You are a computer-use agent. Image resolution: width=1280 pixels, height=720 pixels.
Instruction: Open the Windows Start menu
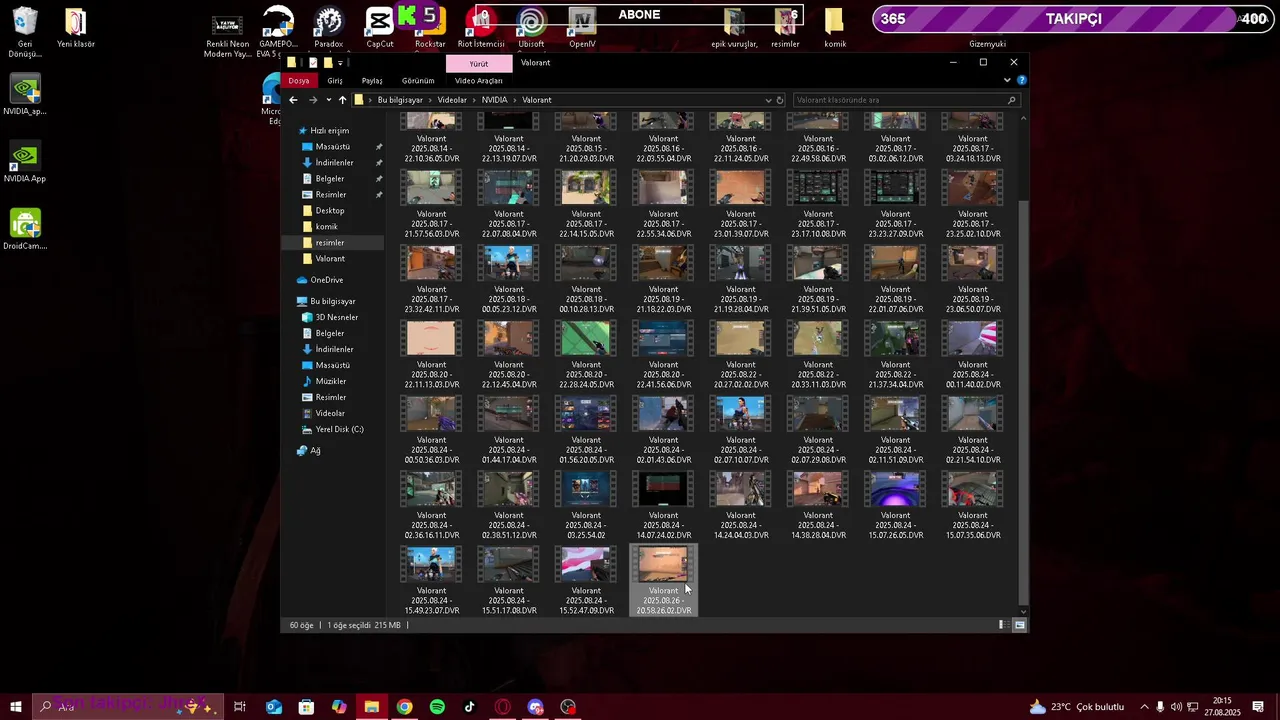[15, 707]
